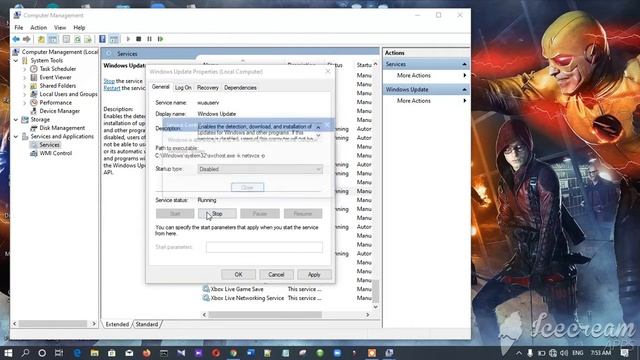640x360 pixels.
Task: Click the Start parameters input field
Action: point(264,247)
